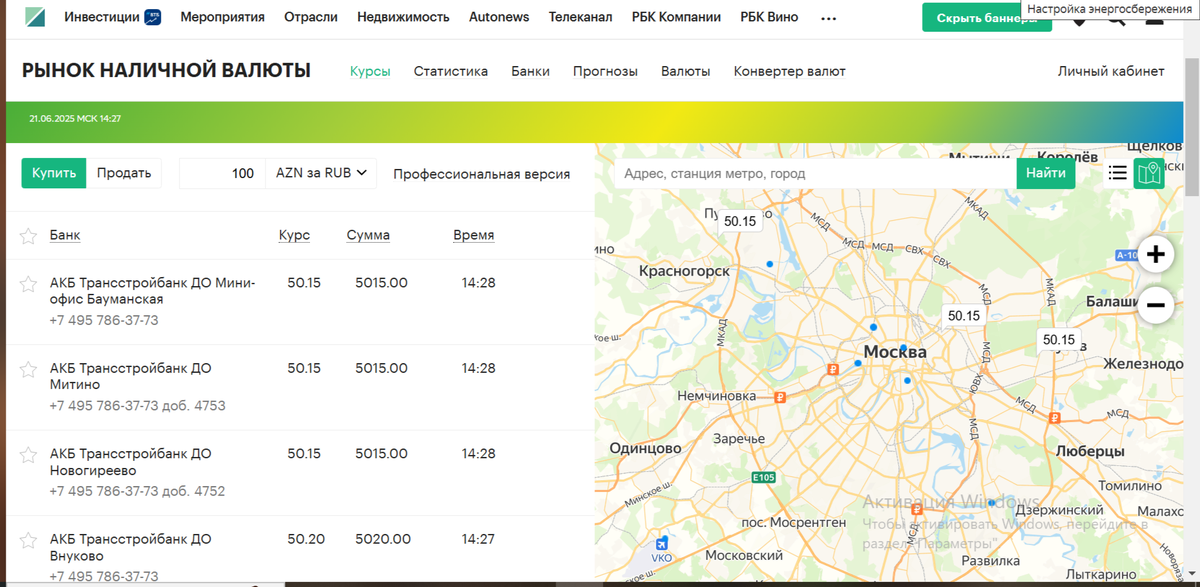
Task: Open Личный кабинет link
Action: (1111, 71)
